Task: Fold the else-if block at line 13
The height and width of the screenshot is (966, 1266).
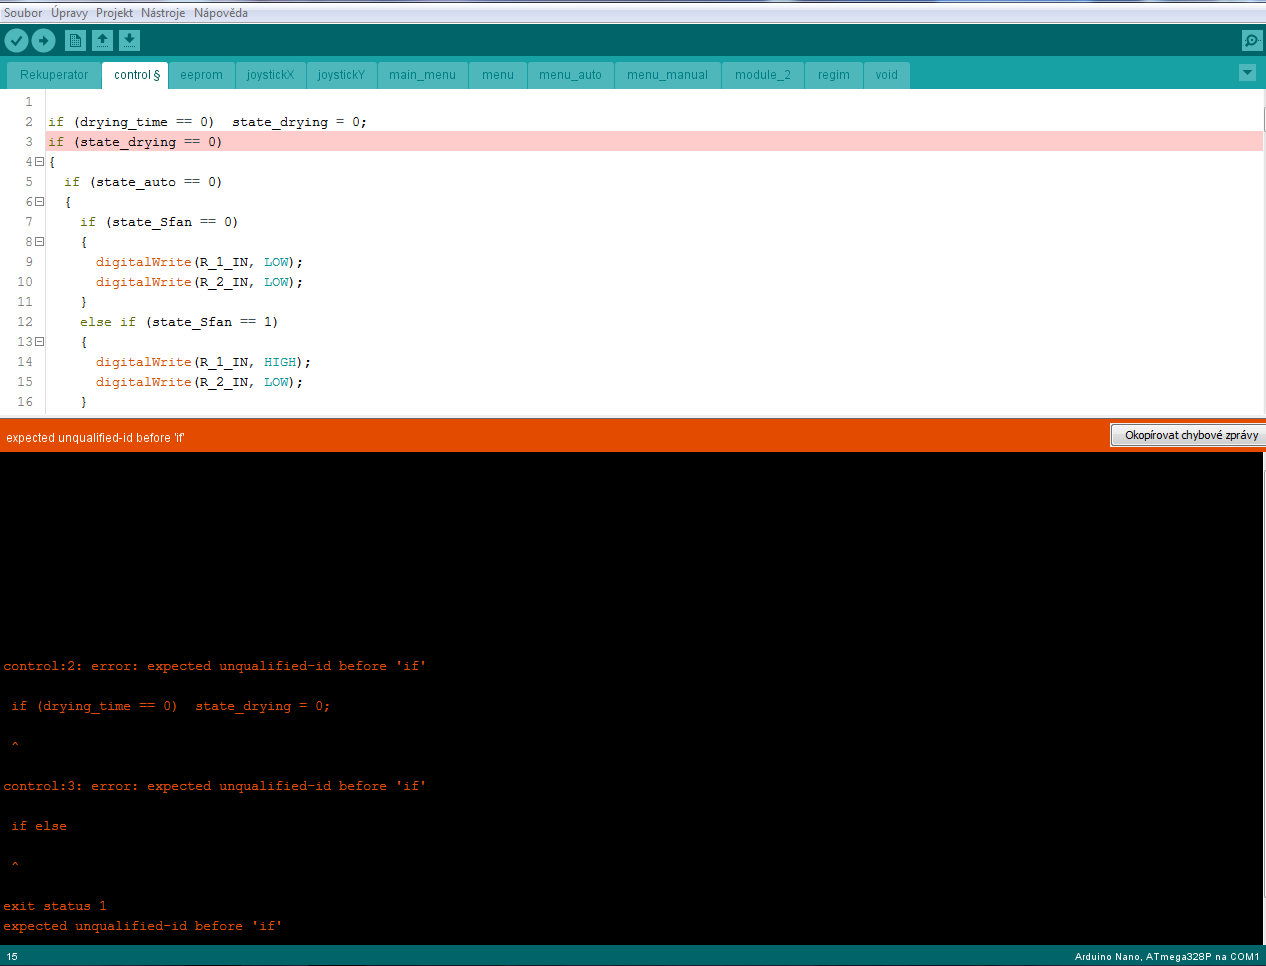Action: coord(40,342)
